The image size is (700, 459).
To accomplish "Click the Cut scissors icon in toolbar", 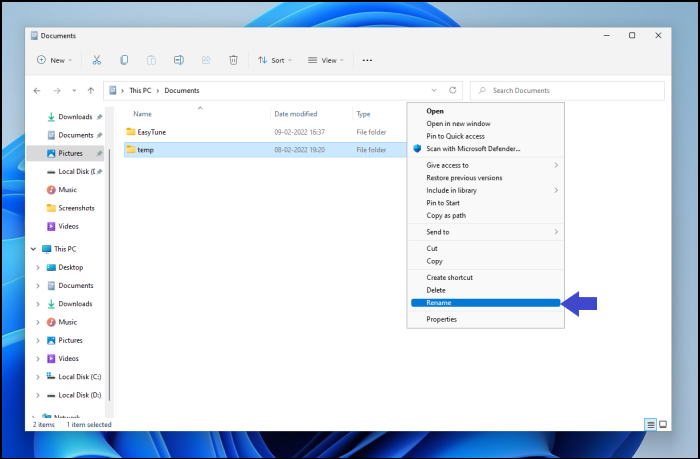I will pyautogui.click(x=97, y=60).
